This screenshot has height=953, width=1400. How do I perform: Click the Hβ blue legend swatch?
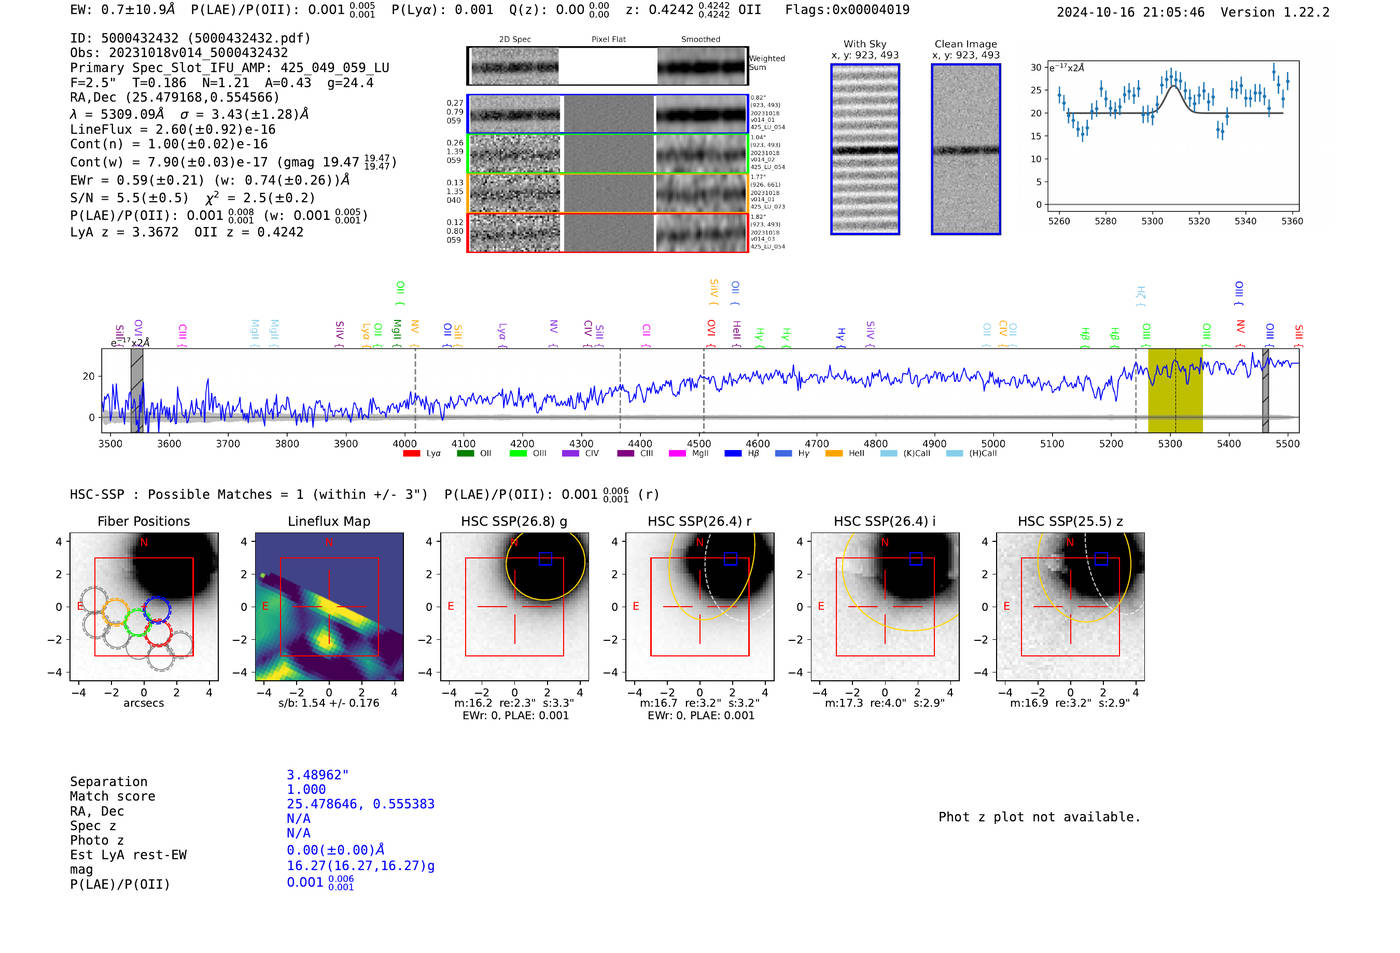pyautogui.click(x=733, y=454)
